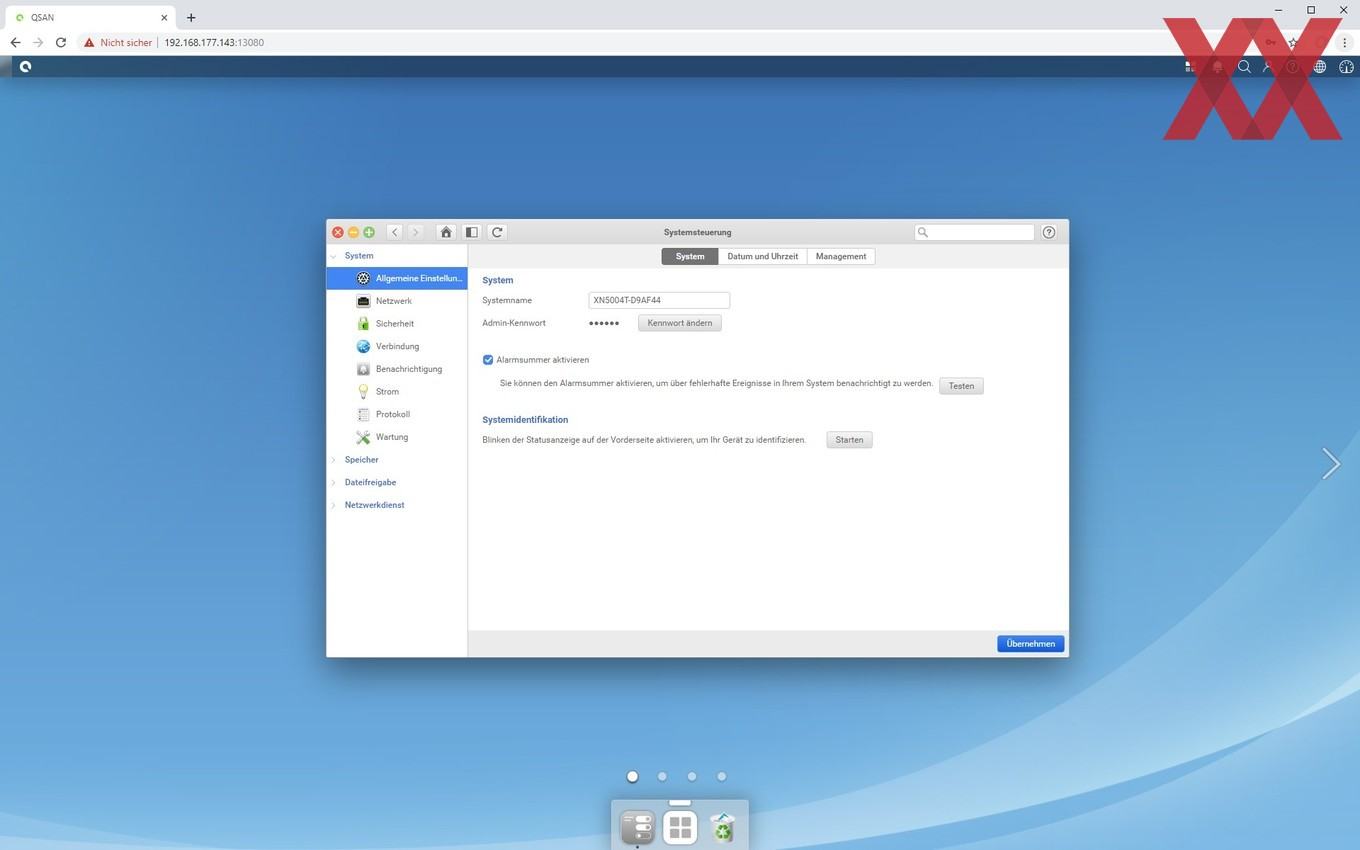Viewport: 1360px width, 850px height.
Task: Click the home button in Systemsteuerung toolbar
Action: click(x=446, y=232)
